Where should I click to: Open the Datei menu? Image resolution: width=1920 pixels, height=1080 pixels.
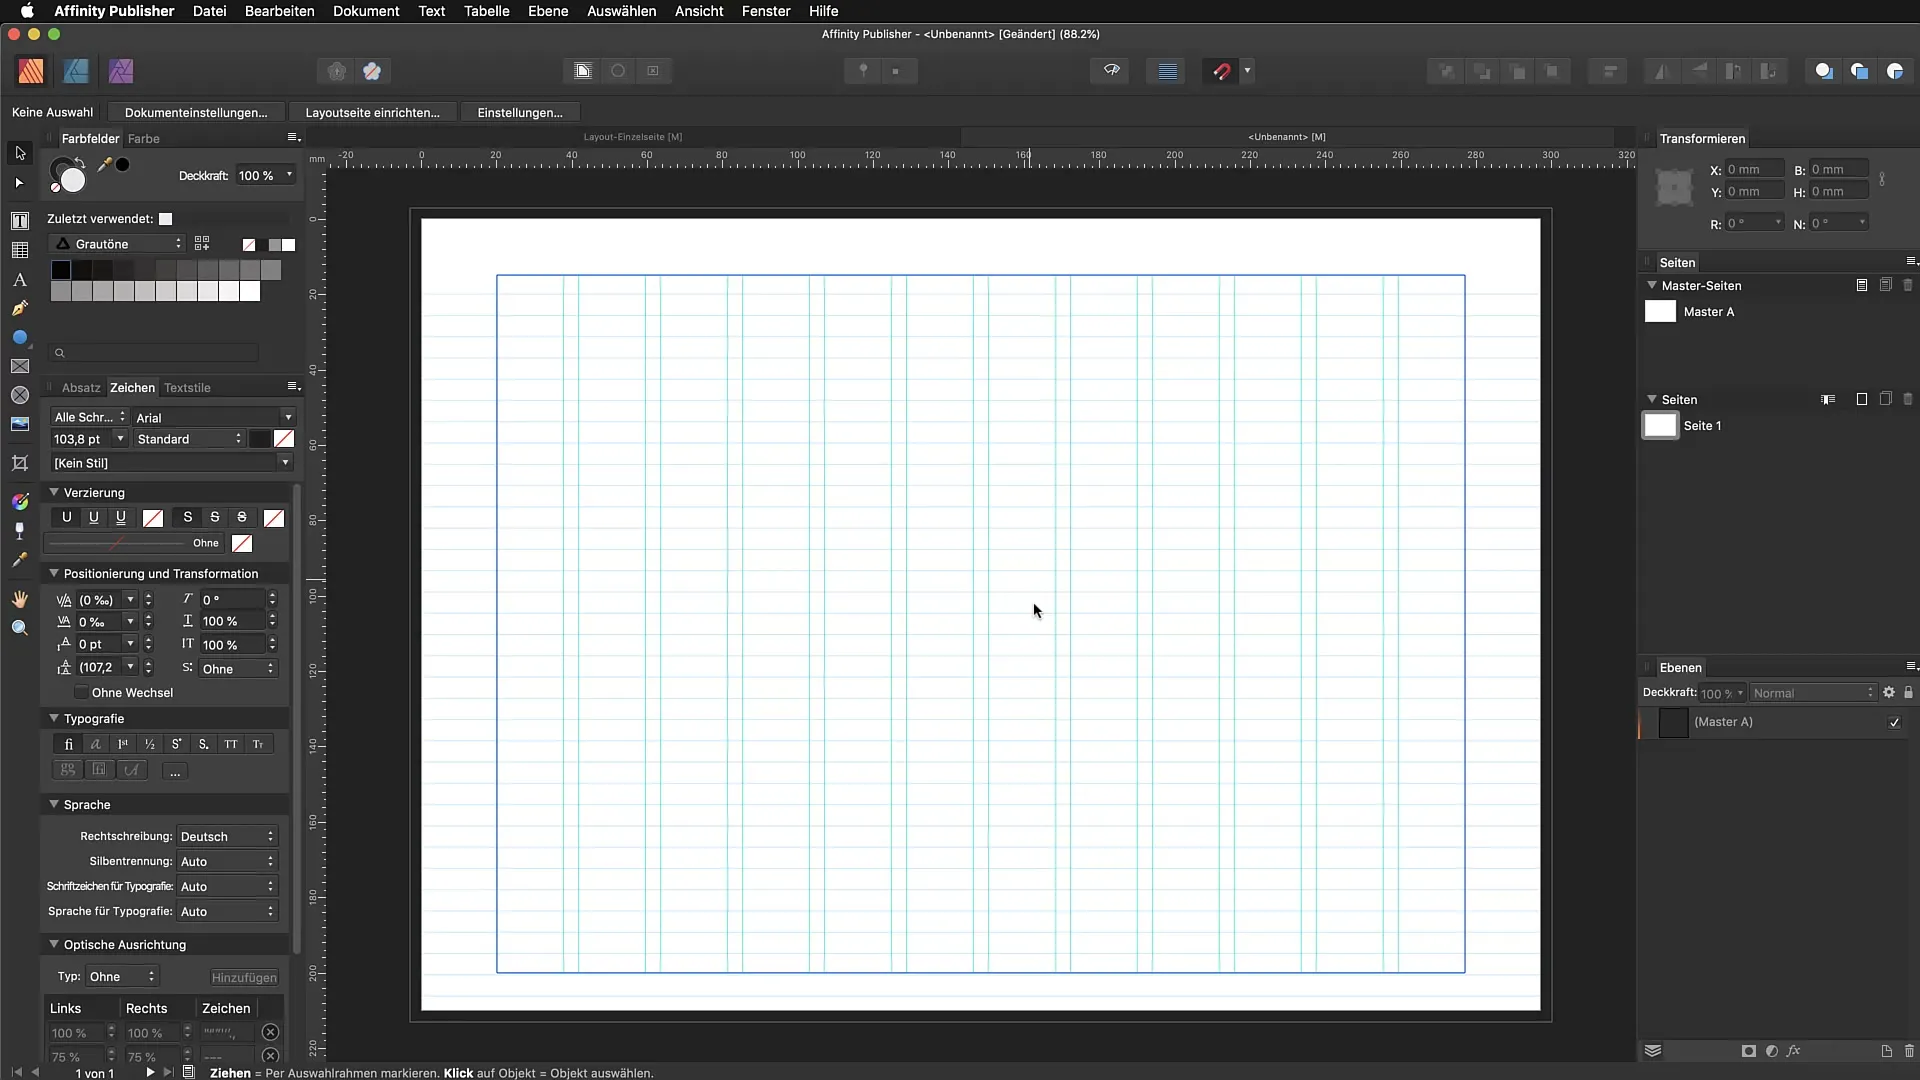209,11
